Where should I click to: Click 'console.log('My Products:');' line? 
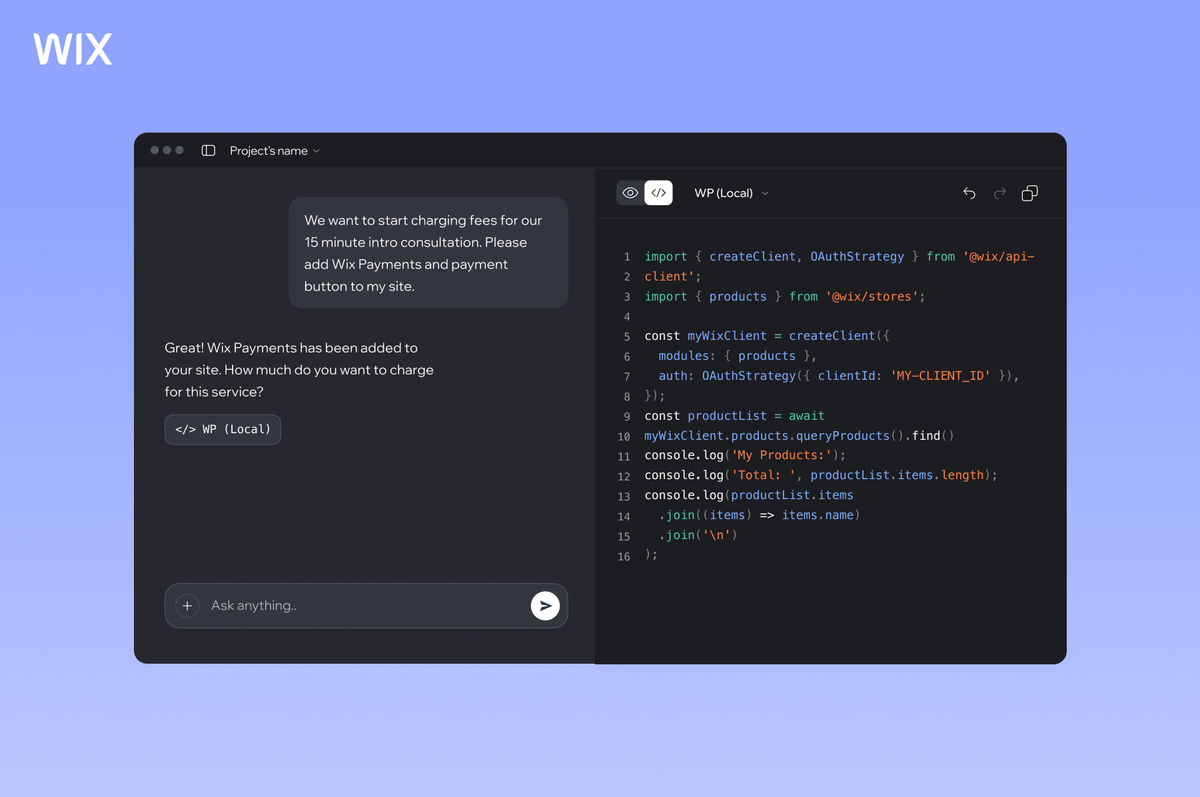tap(745, 455)
